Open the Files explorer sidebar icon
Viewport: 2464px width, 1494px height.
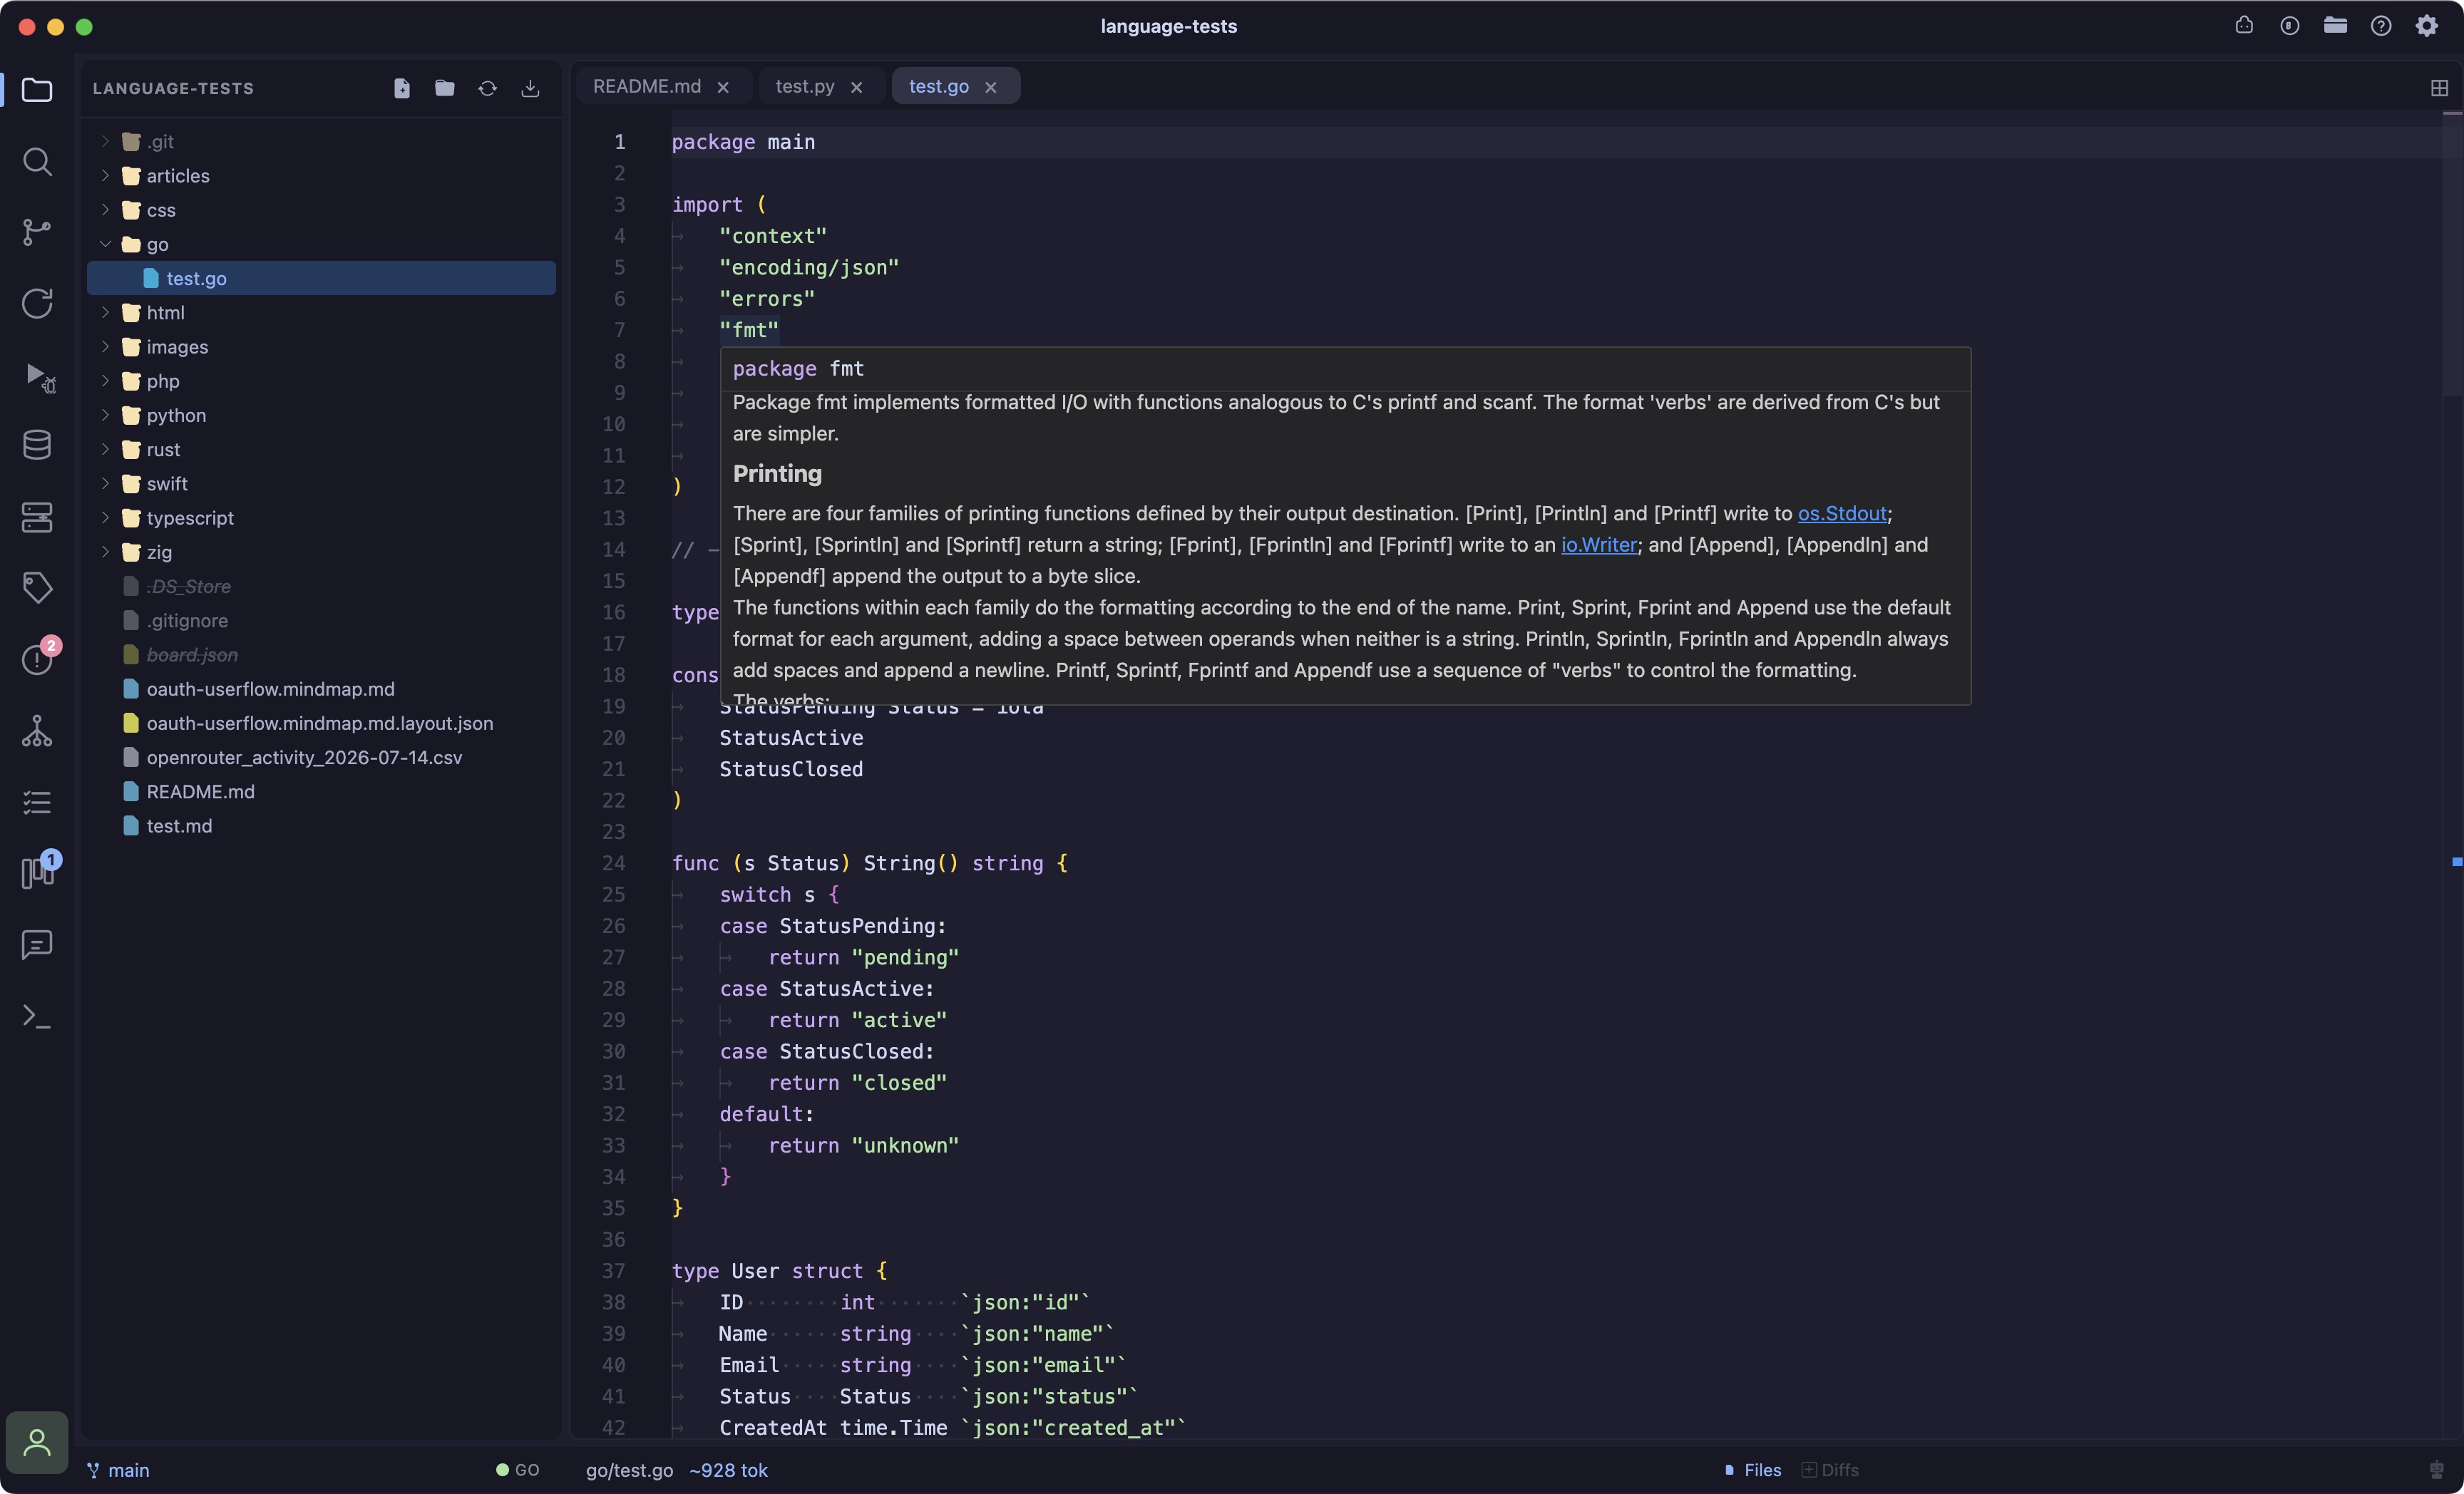point(37,90)
